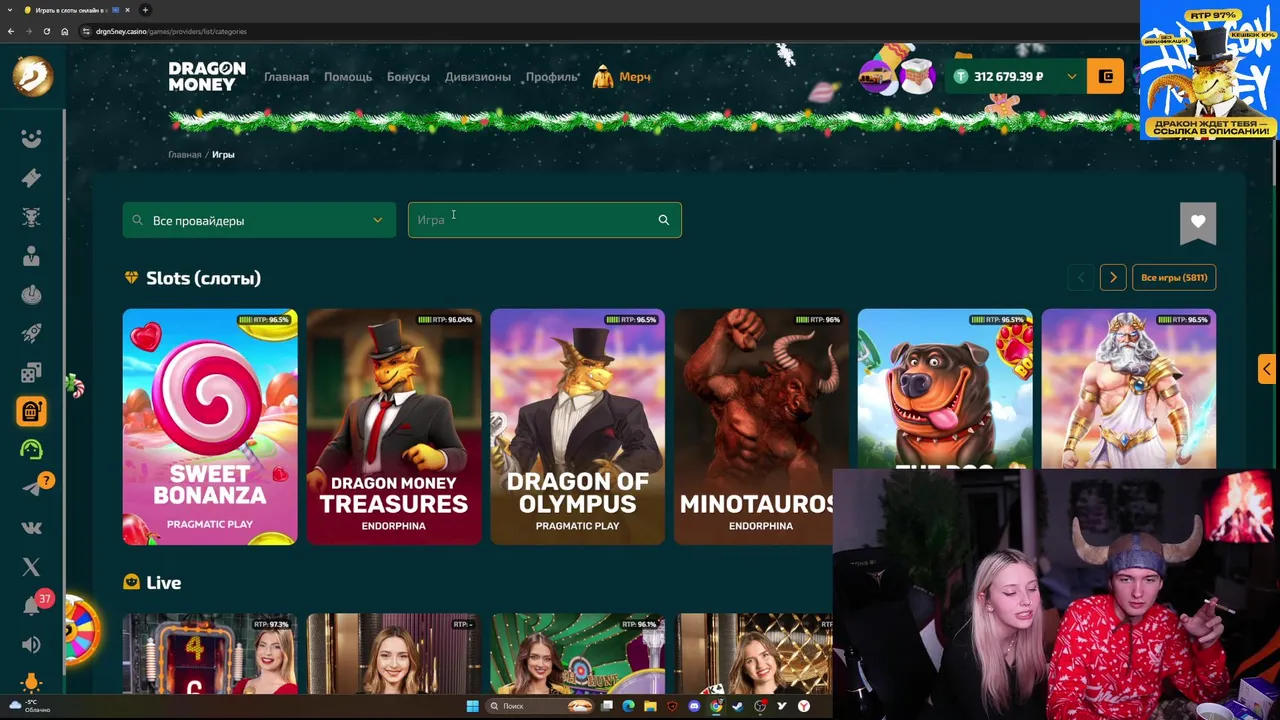Open the dealer person sidebar icon
1280x720 pixels.
point(31,256)
